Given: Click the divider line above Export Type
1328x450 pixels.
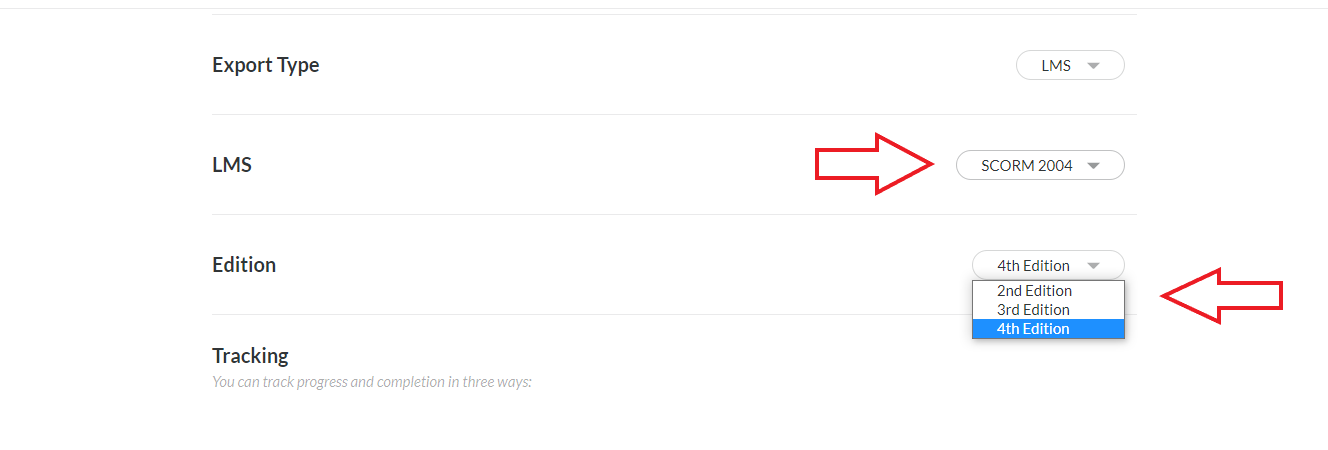Looking at the screenshot, I should (x=674, y=14).
